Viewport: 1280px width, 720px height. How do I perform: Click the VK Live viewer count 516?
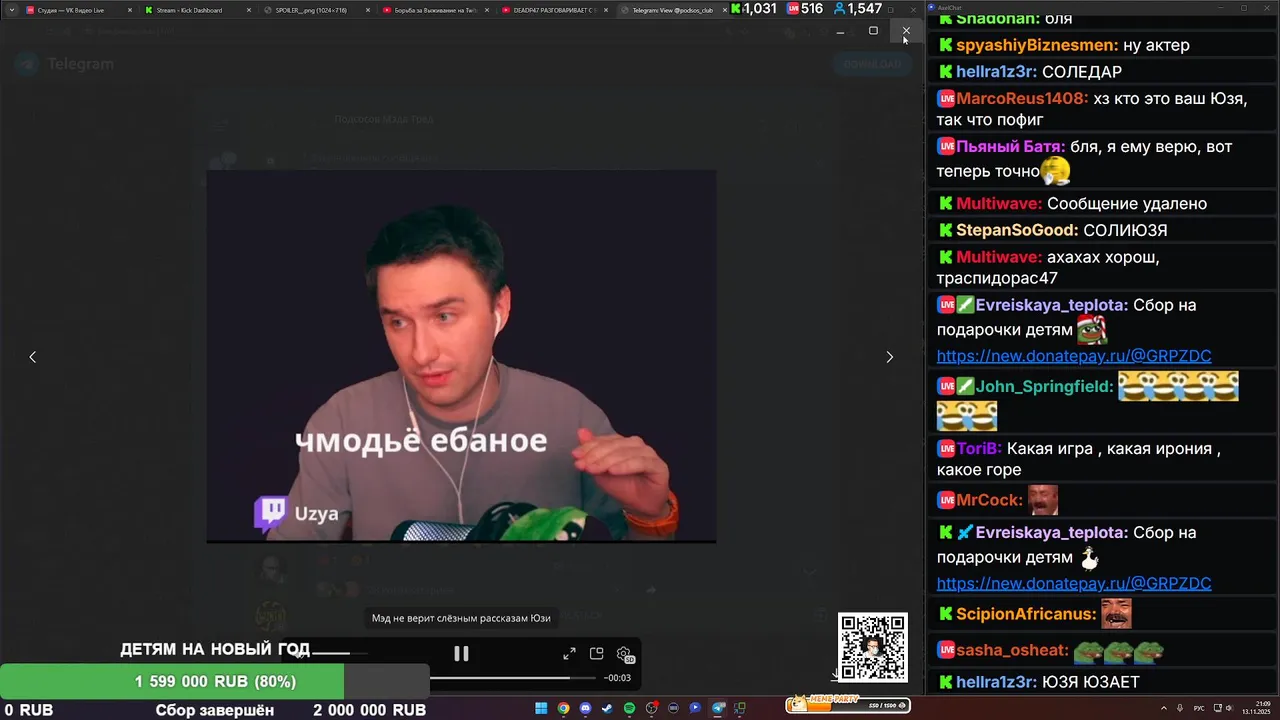[x=805, y=8]
